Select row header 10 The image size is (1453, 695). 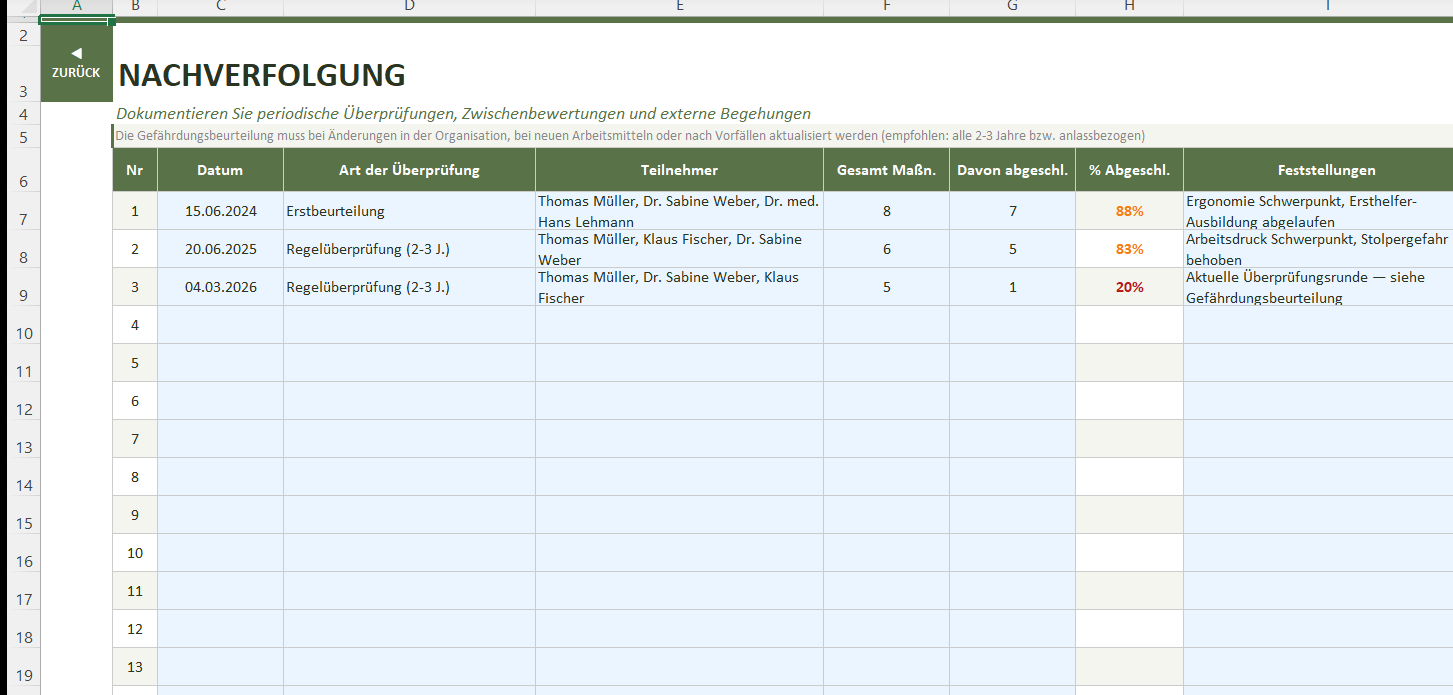20,333
